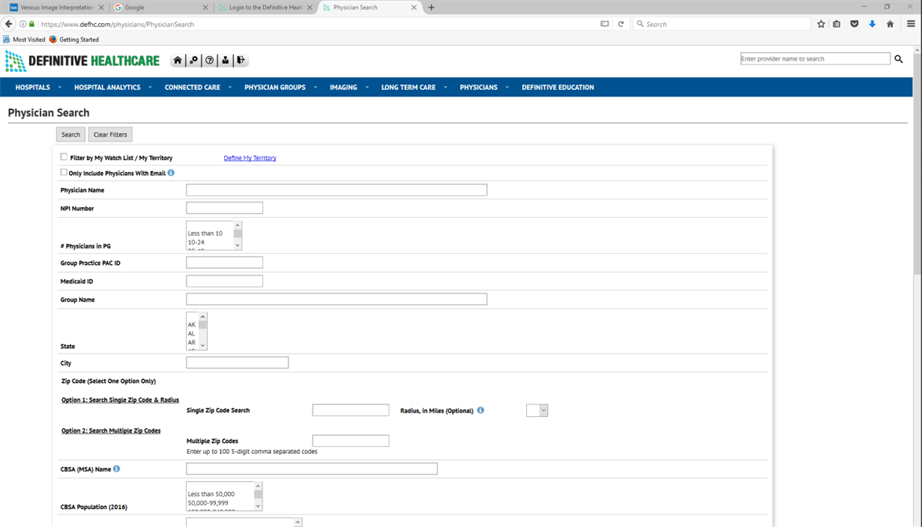Go to browser home page icon

click(890, 24)
